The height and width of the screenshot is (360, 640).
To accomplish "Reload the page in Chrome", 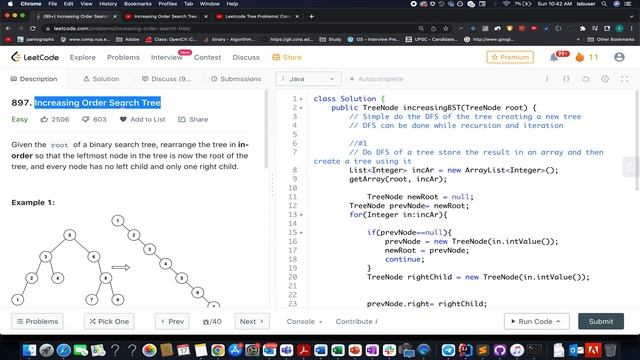I will coord(33,29).
